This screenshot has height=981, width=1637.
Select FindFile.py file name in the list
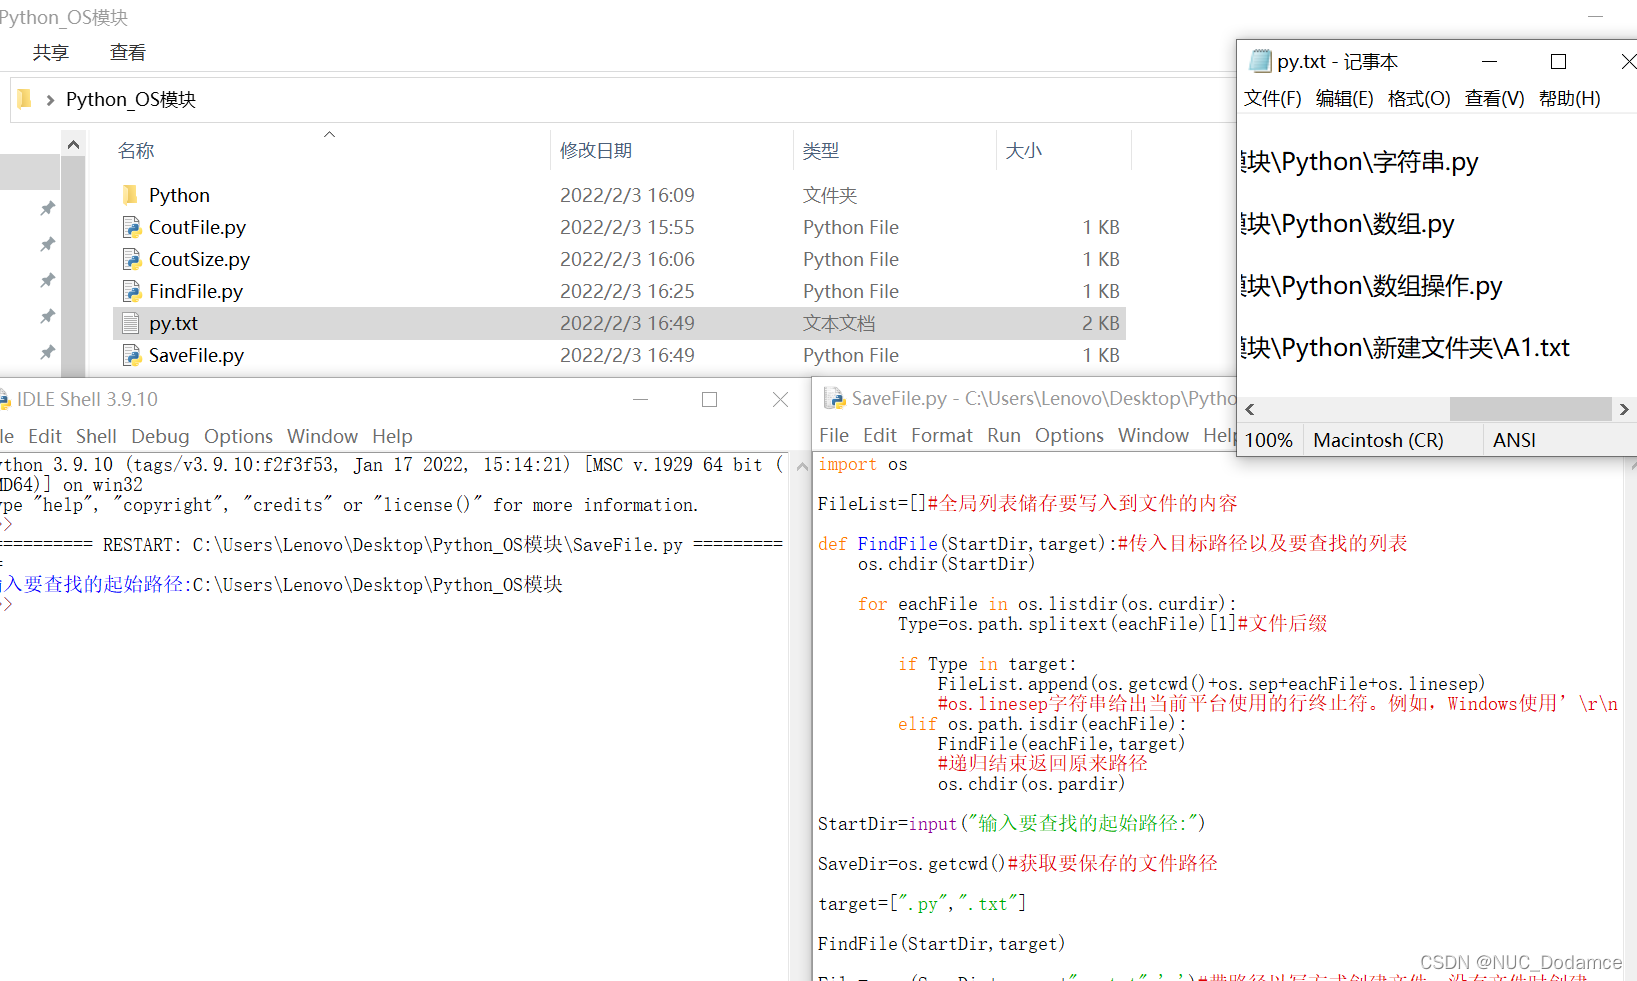[x=196, y=291]
